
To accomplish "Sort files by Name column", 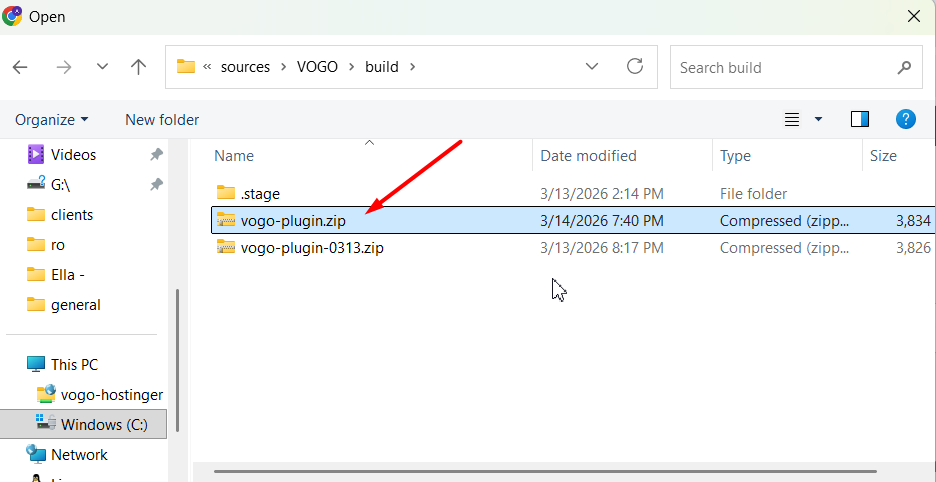I will coord(233,156).
